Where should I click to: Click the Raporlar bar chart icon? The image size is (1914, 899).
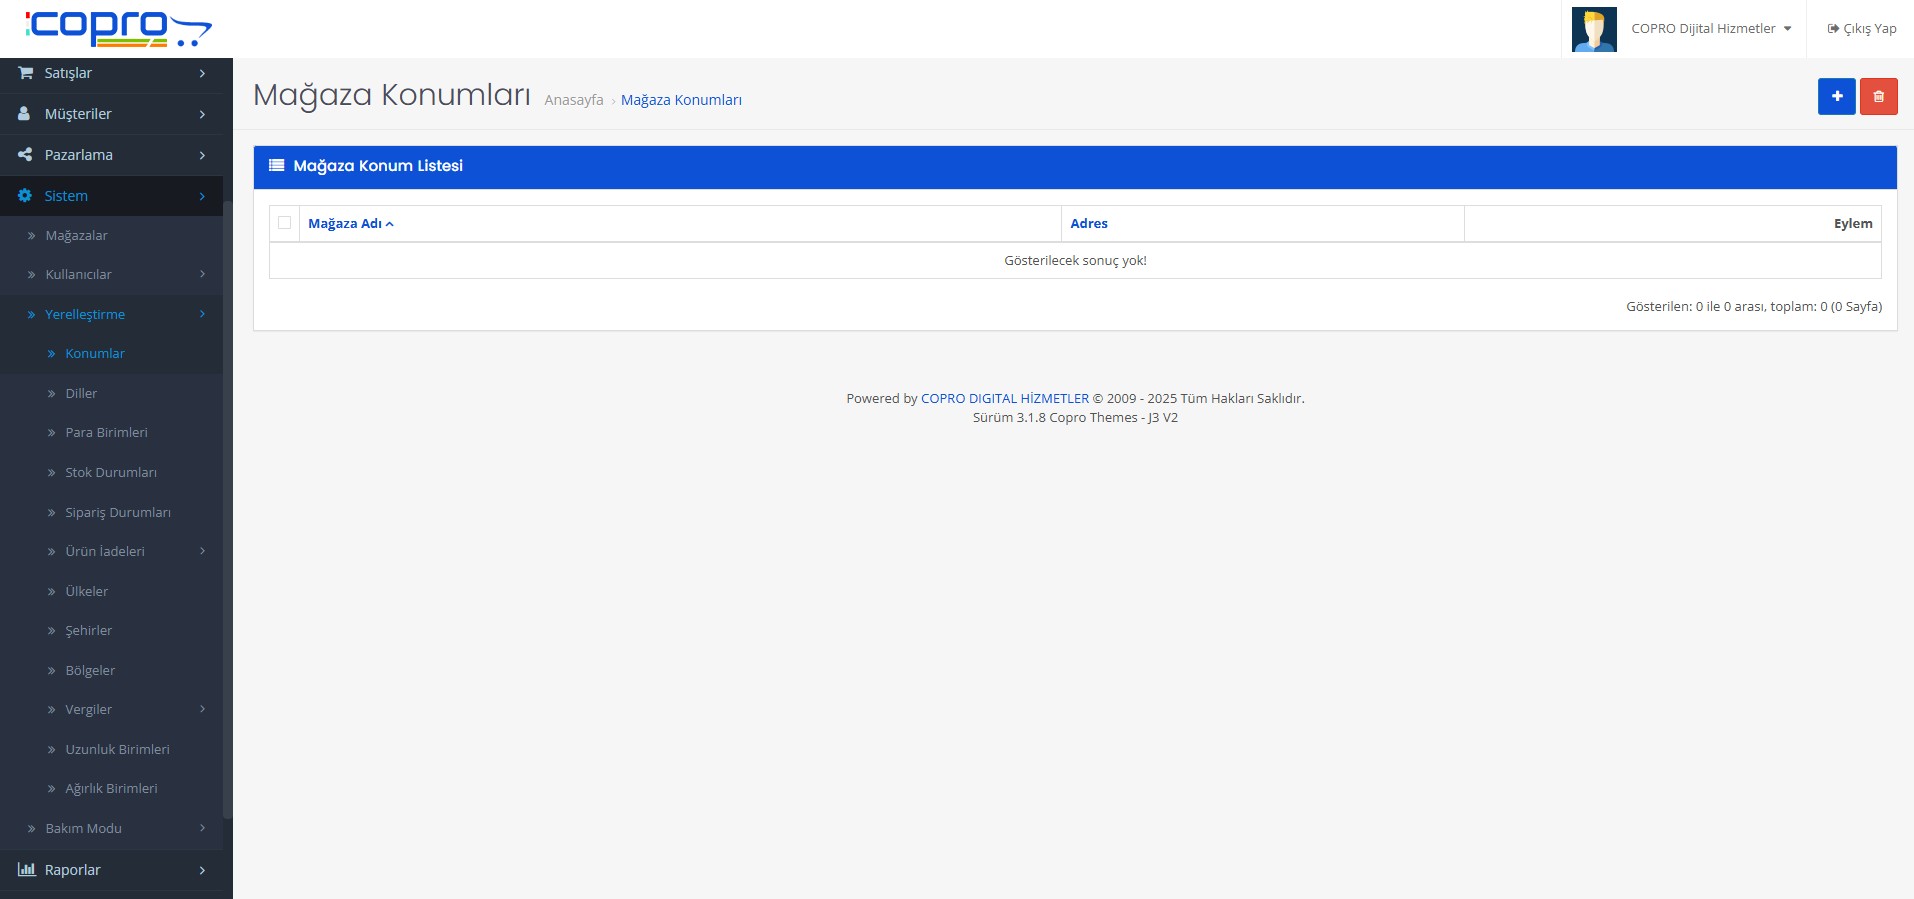26,870
